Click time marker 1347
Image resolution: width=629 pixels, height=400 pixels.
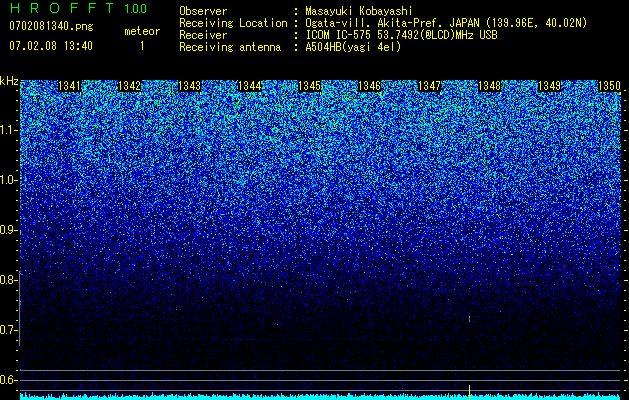click(430, 86)
